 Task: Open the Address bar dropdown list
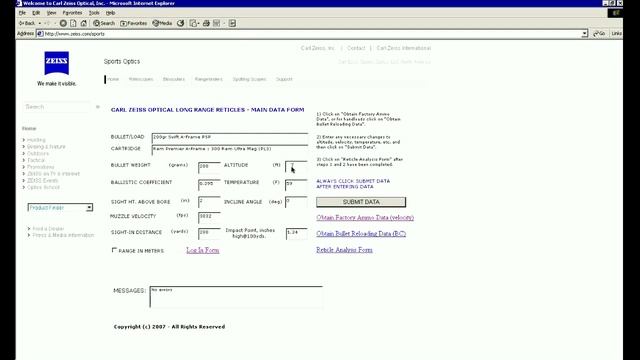pos(584,33)
